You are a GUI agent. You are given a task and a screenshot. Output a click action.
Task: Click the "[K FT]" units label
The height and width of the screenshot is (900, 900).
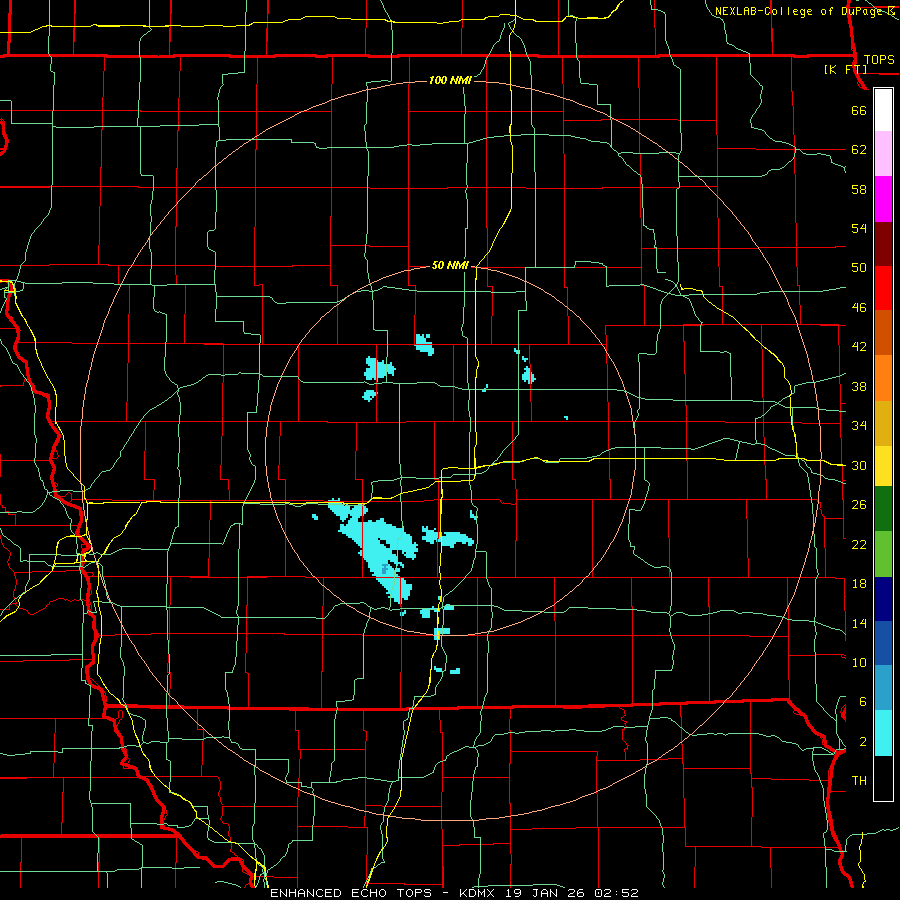click(x=845, y=70)
